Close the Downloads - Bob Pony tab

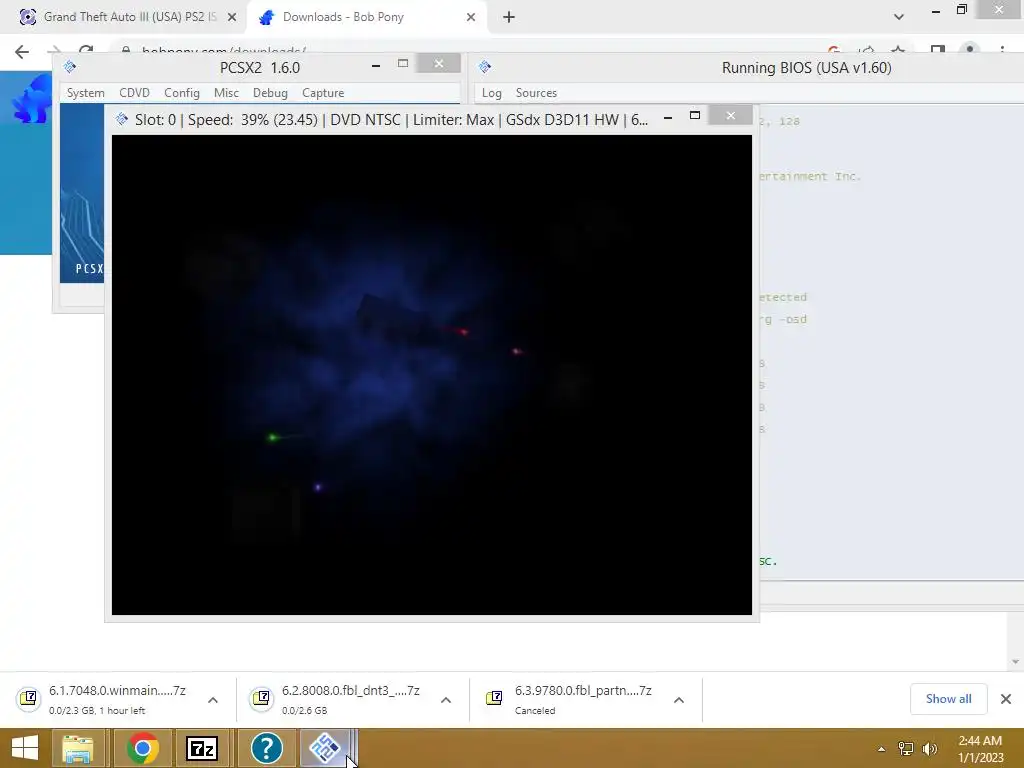[x=471, y=18]
